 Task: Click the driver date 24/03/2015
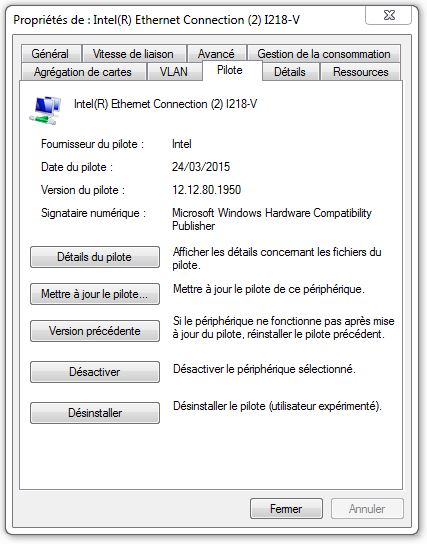tap(201, 167)
